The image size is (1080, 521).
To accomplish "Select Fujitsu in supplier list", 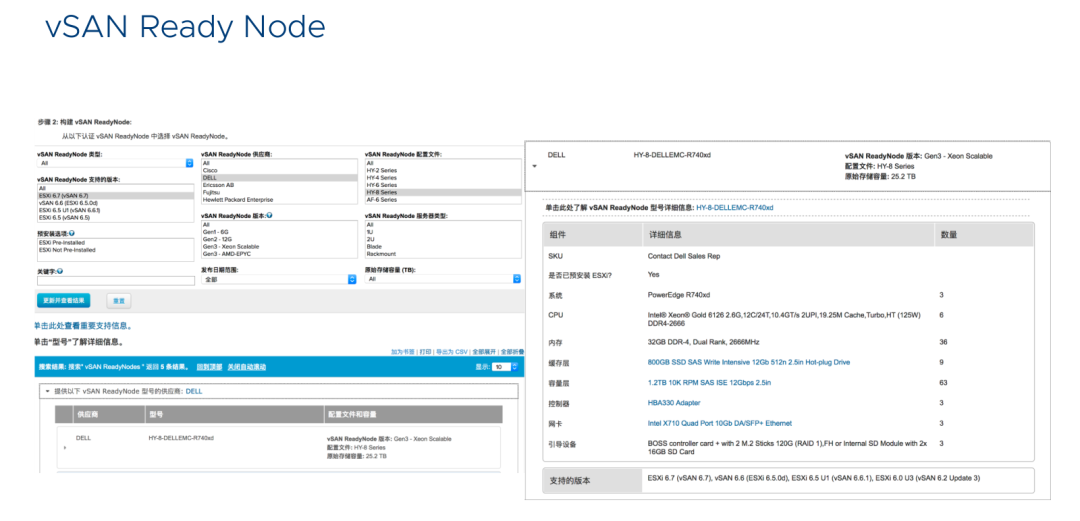I will click(279, 192).
